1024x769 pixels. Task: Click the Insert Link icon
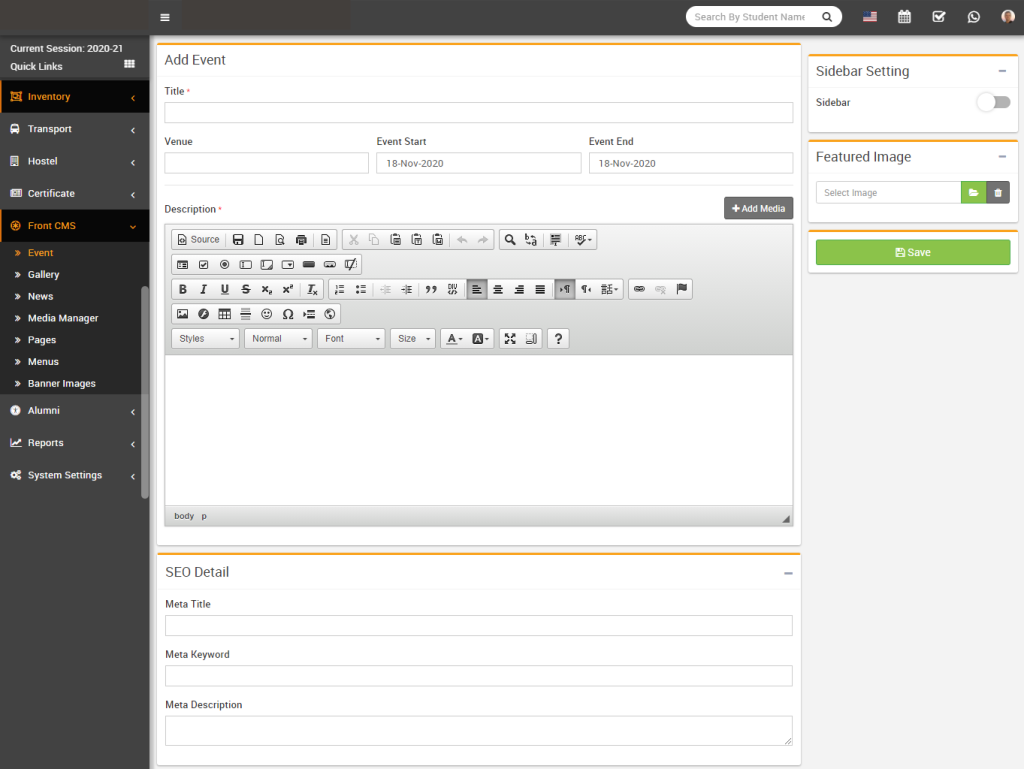click(x=639, y=290)
